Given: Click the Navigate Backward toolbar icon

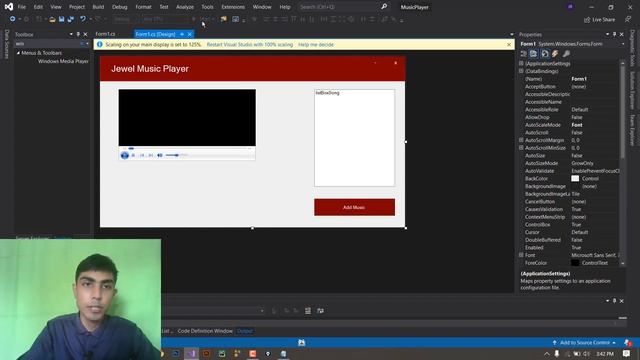Looking at the screenshot, I should pos(13,19).
